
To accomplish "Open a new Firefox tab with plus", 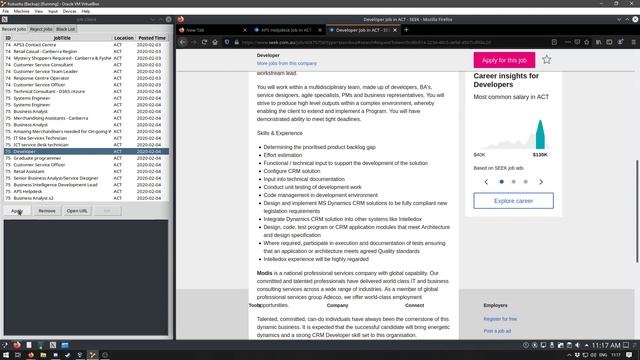I will (x=406, y=30).
